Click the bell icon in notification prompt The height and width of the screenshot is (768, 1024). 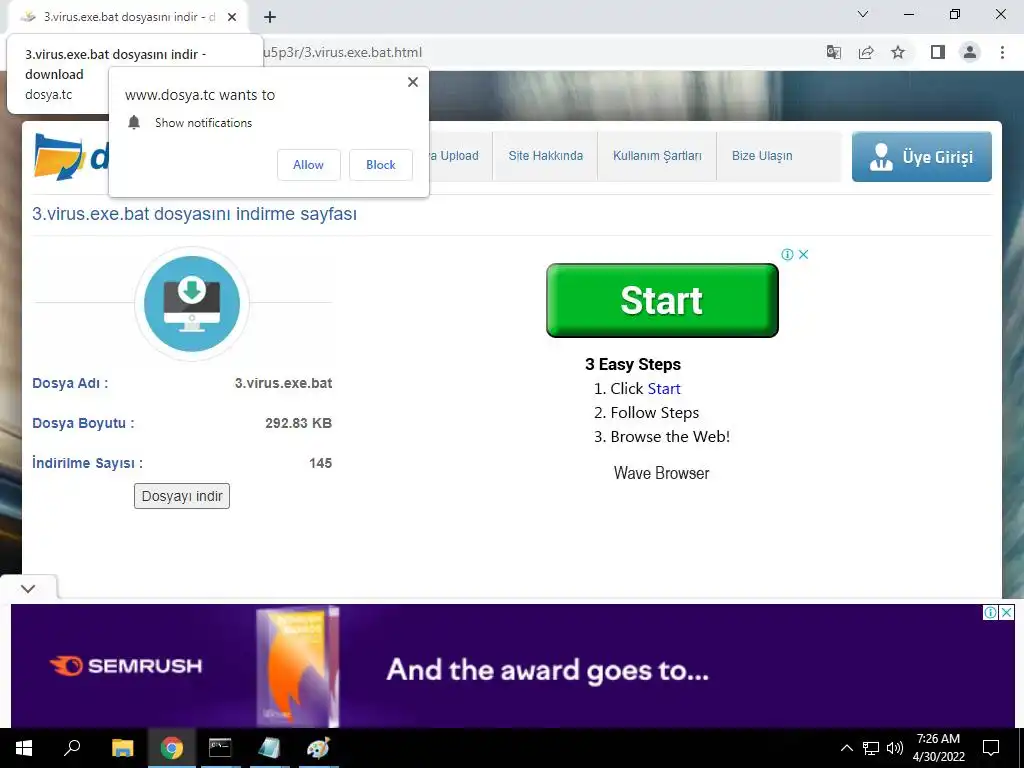(134, 123)
